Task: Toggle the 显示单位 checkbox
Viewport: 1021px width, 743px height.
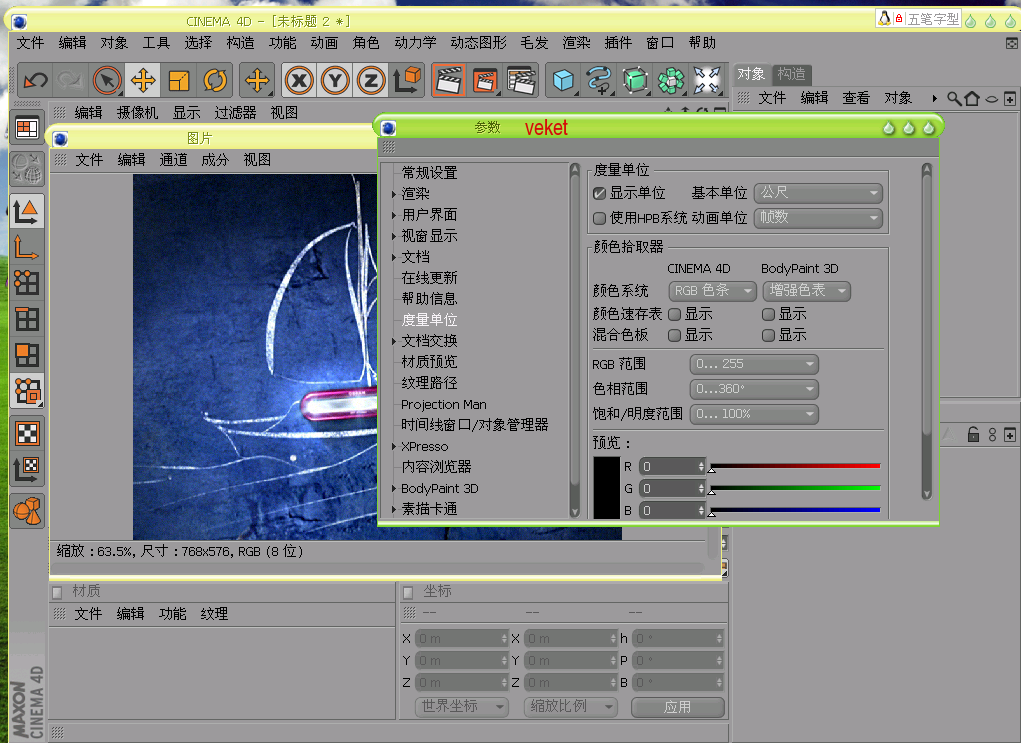Action: [x=600, y=193]
